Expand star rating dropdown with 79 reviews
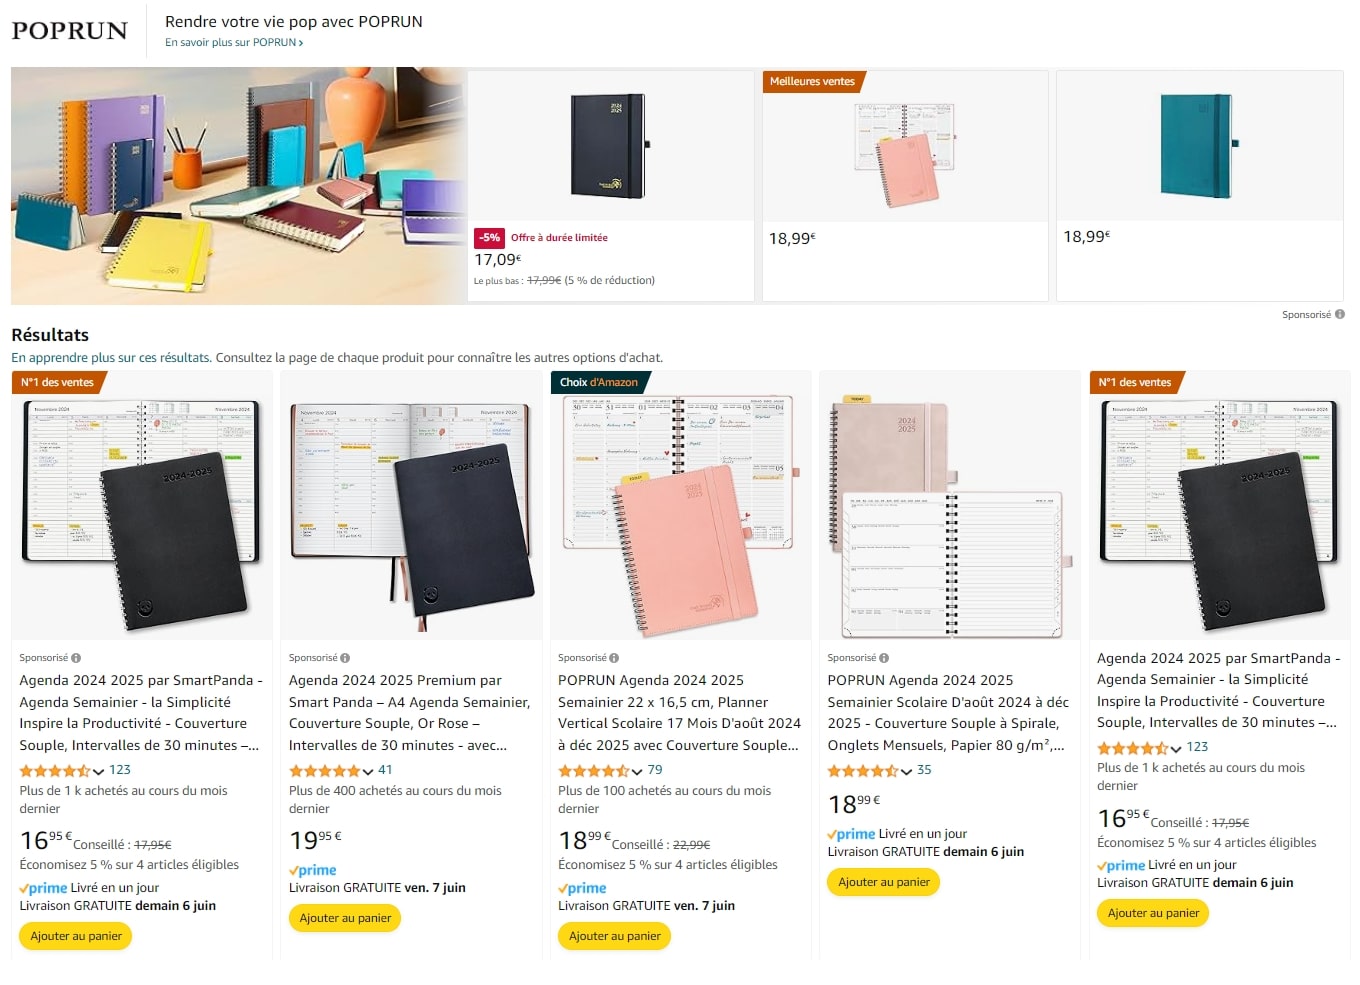The image size is (1360, 985). pos(637,771)
